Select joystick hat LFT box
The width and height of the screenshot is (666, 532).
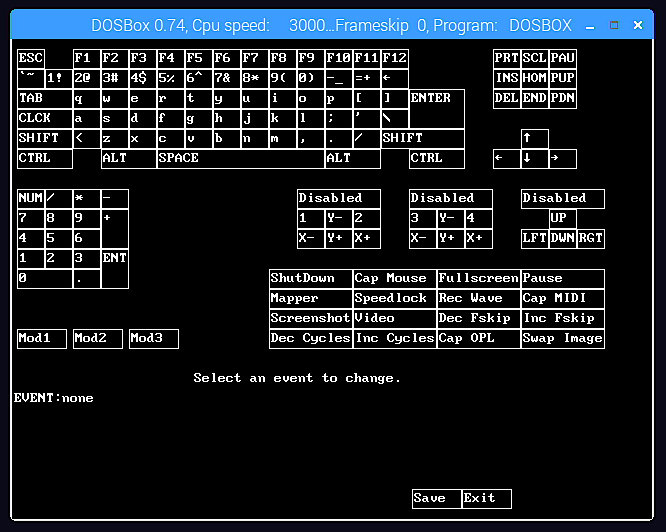point(535,239)
